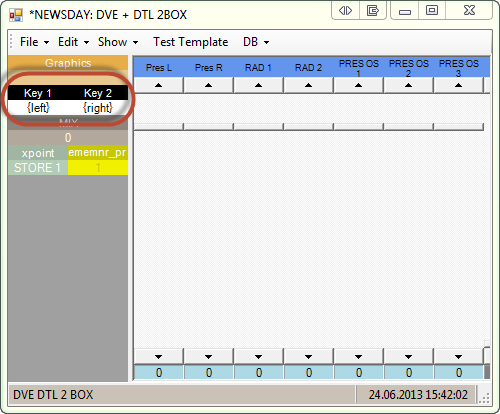
Task: Select the Graphics header in the left panel
Action: [x=68, y=63]
